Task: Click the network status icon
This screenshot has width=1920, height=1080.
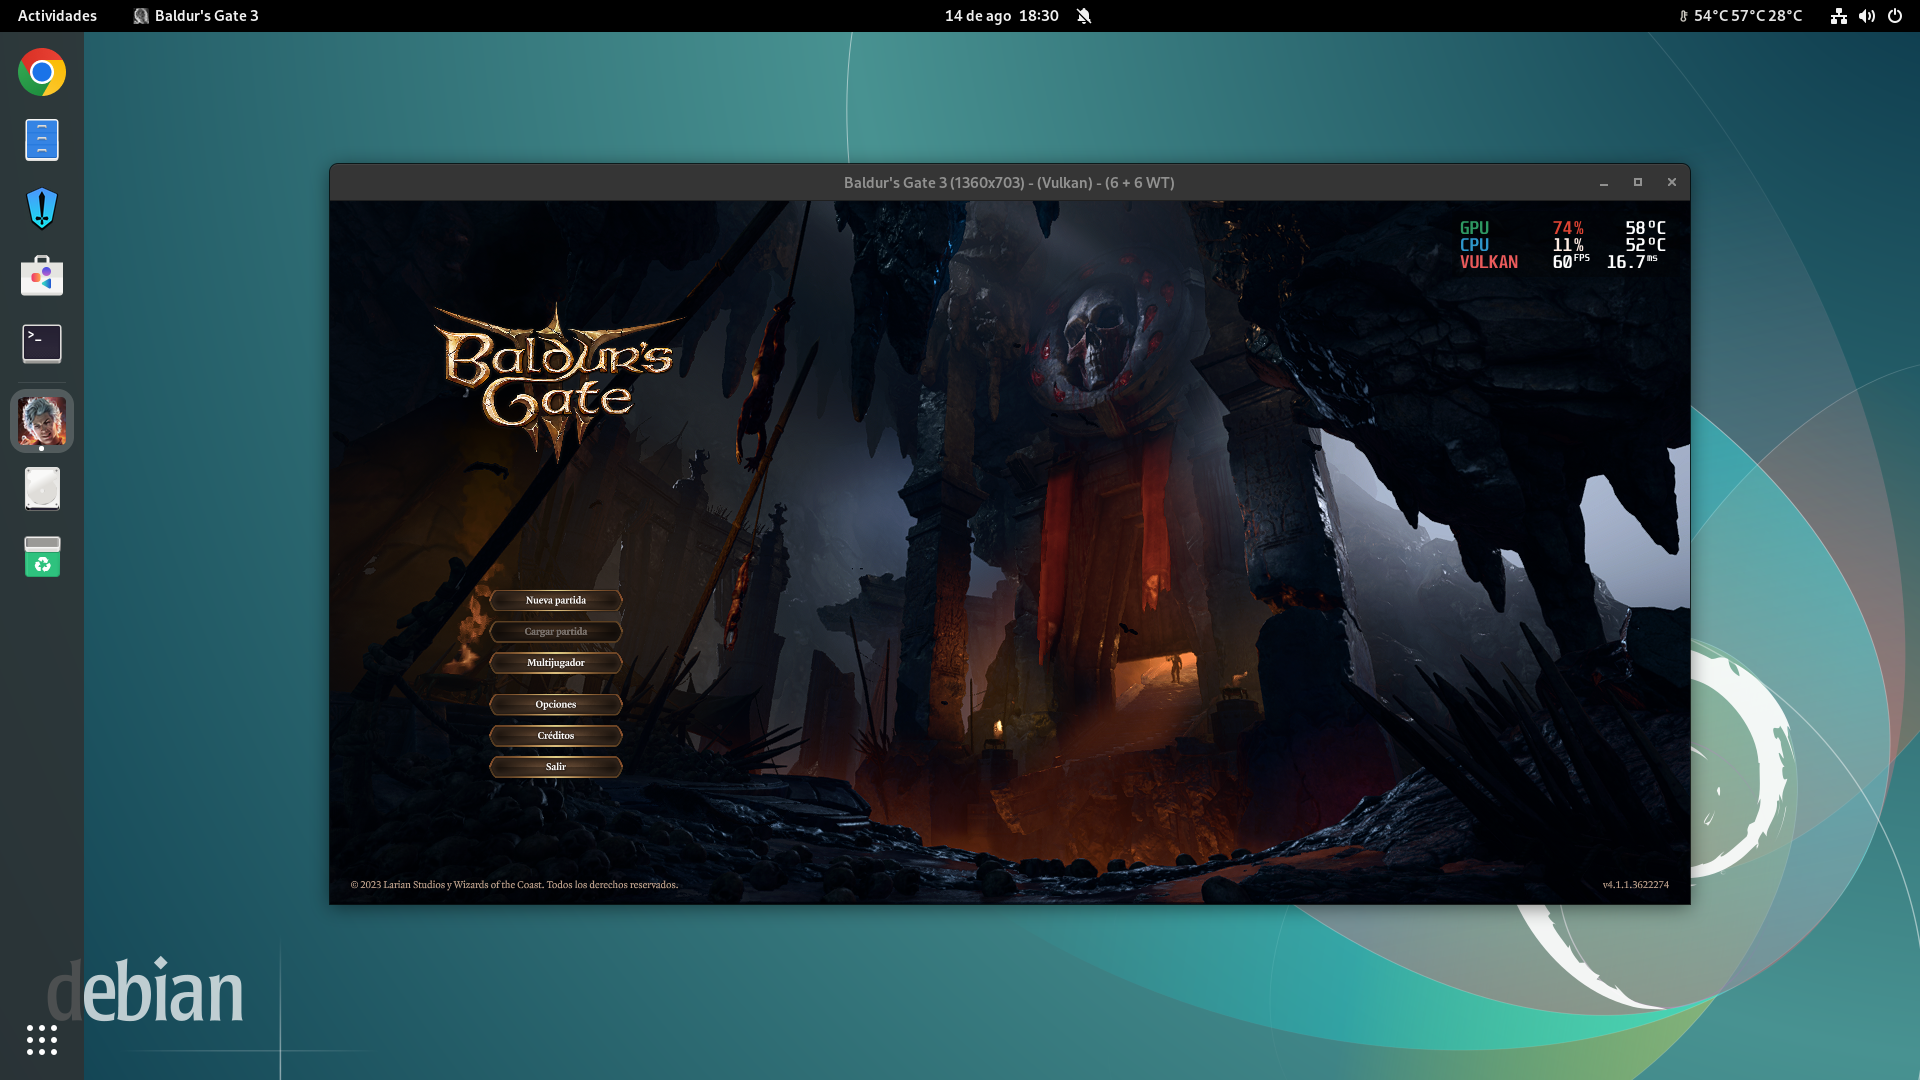Action: coord(1838,16)
